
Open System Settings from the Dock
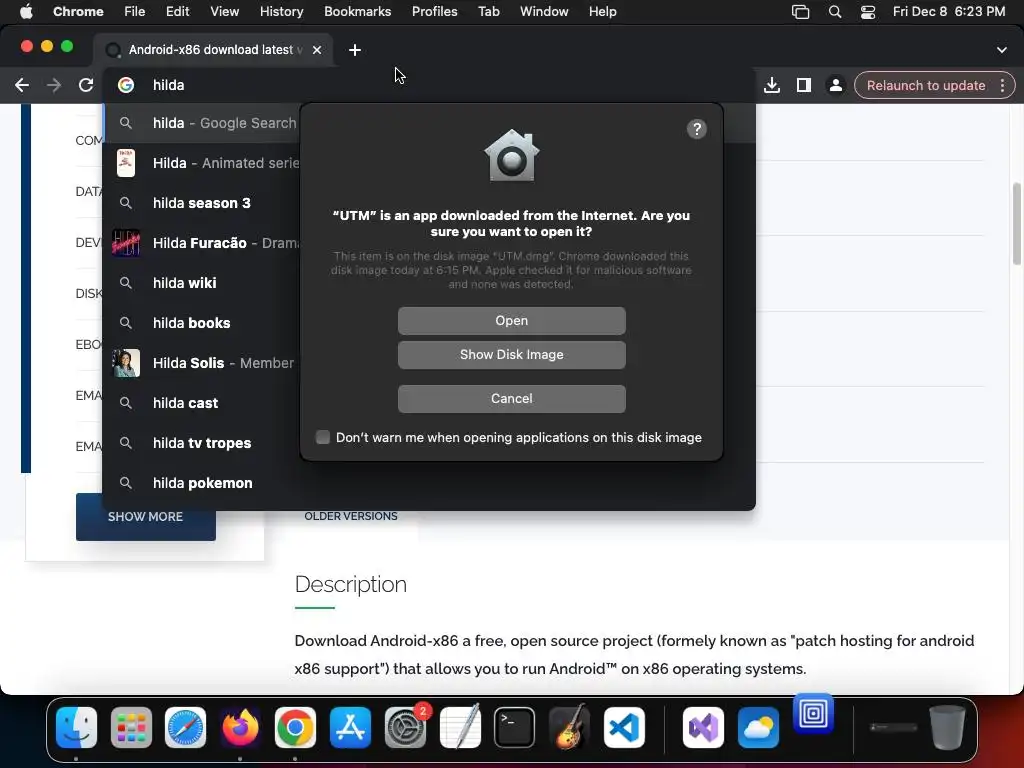405,728
